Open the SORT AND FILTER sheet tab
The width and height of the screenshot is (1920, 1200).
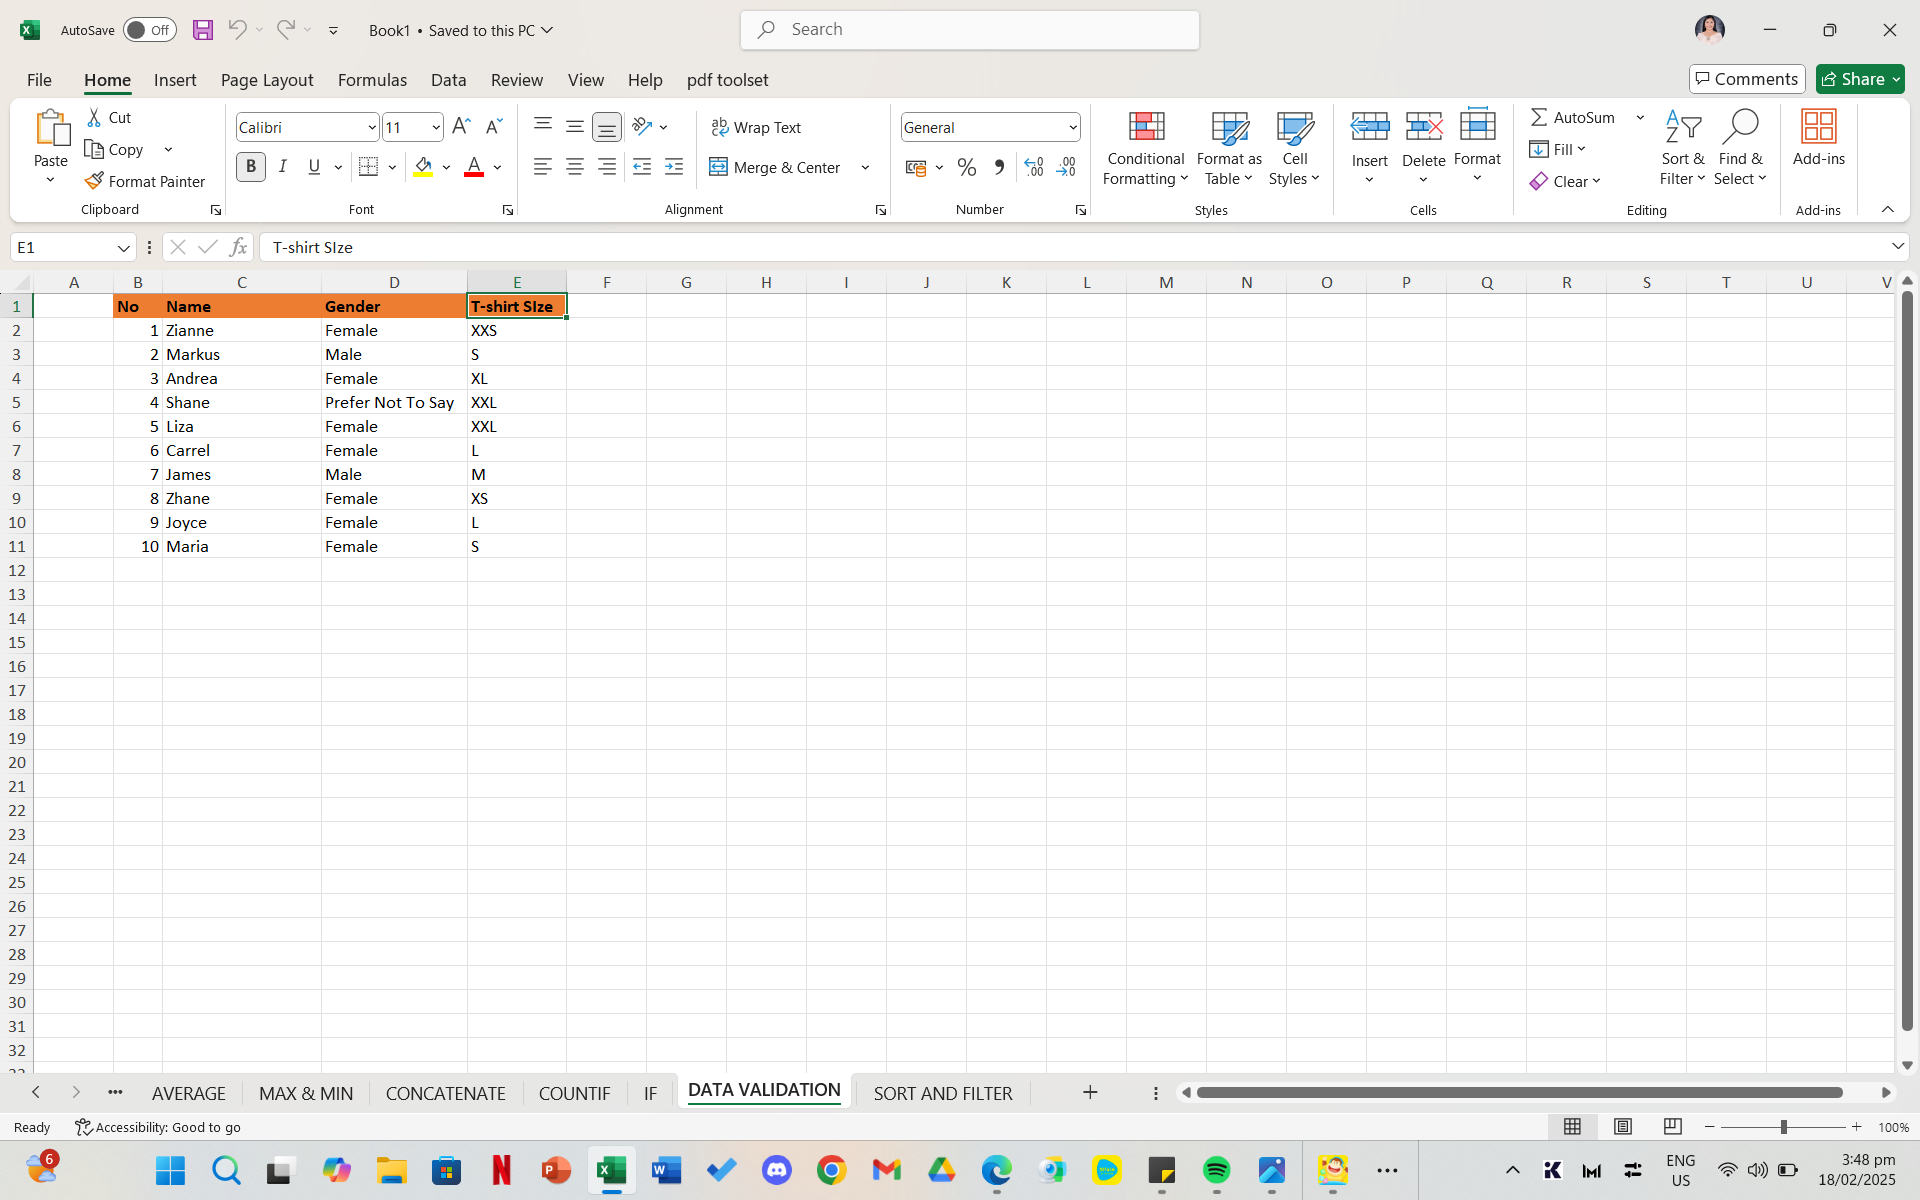coord(943,1093)
